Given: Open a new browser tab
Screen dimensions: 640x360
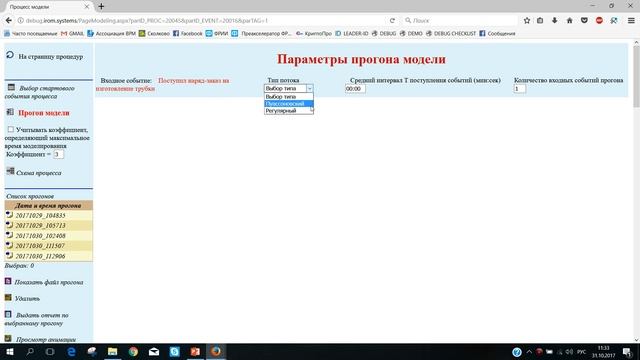Looking at the screenshot, I should (101, 6).
